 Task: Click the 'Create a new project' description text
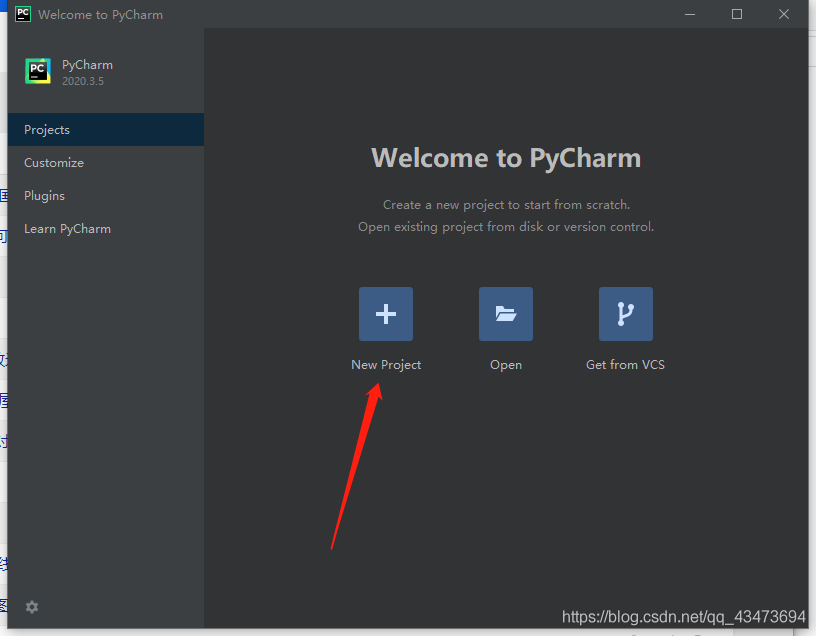(x=506, y=205)
